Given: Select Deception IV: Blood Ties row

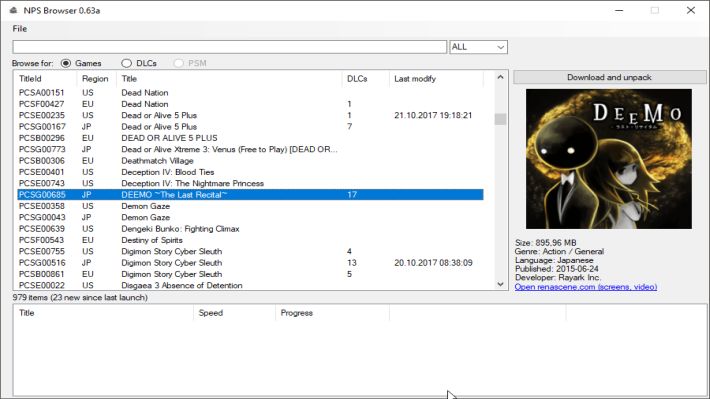Looking at the screenshot, I should pos(250,172).
